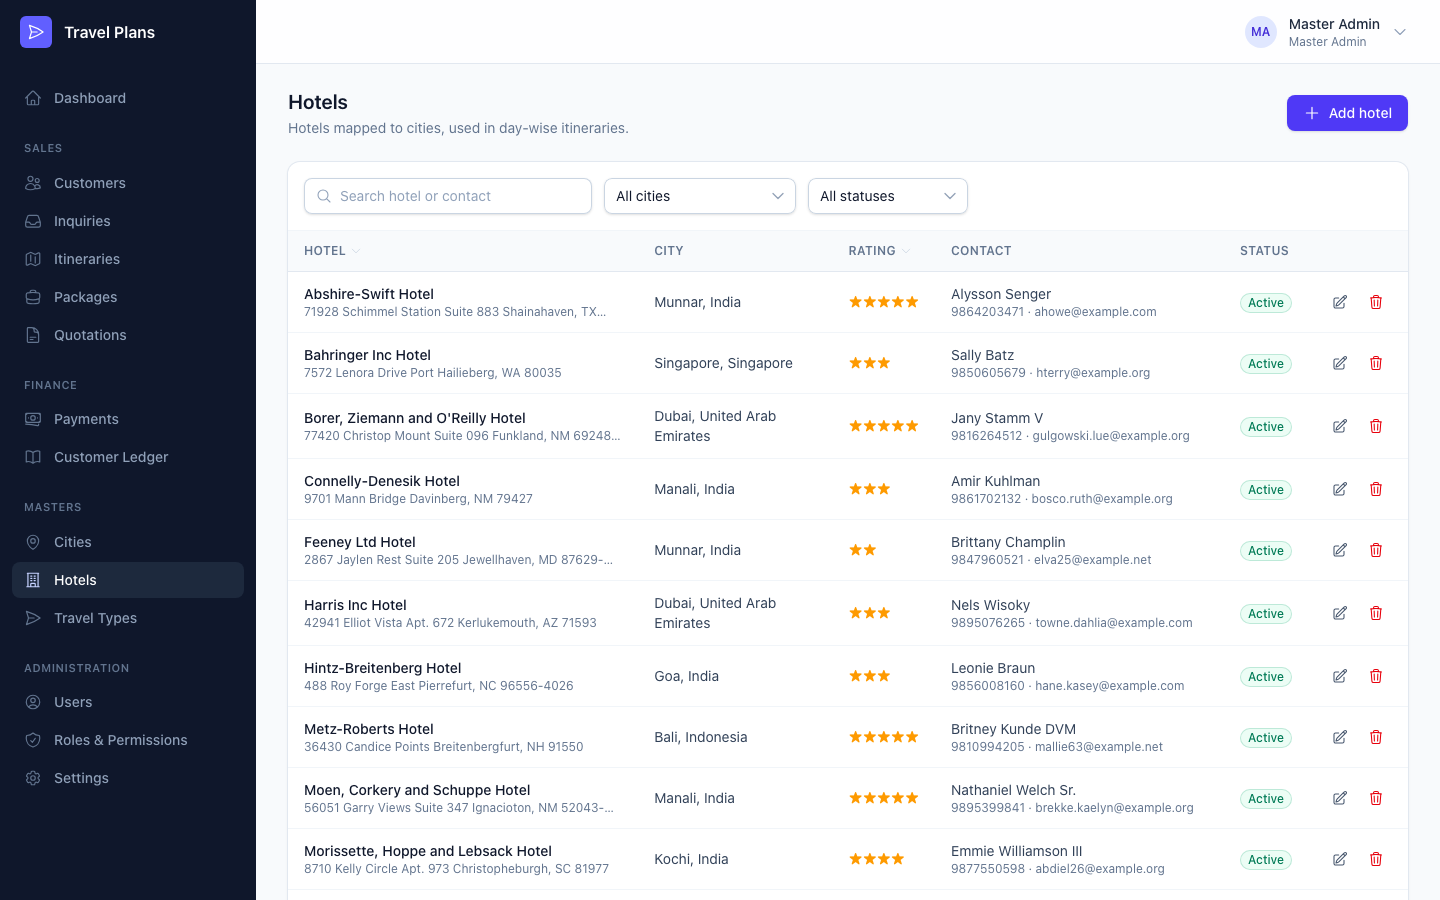
Task: Open Travel Types master page
Action: (x=128, y=618)
